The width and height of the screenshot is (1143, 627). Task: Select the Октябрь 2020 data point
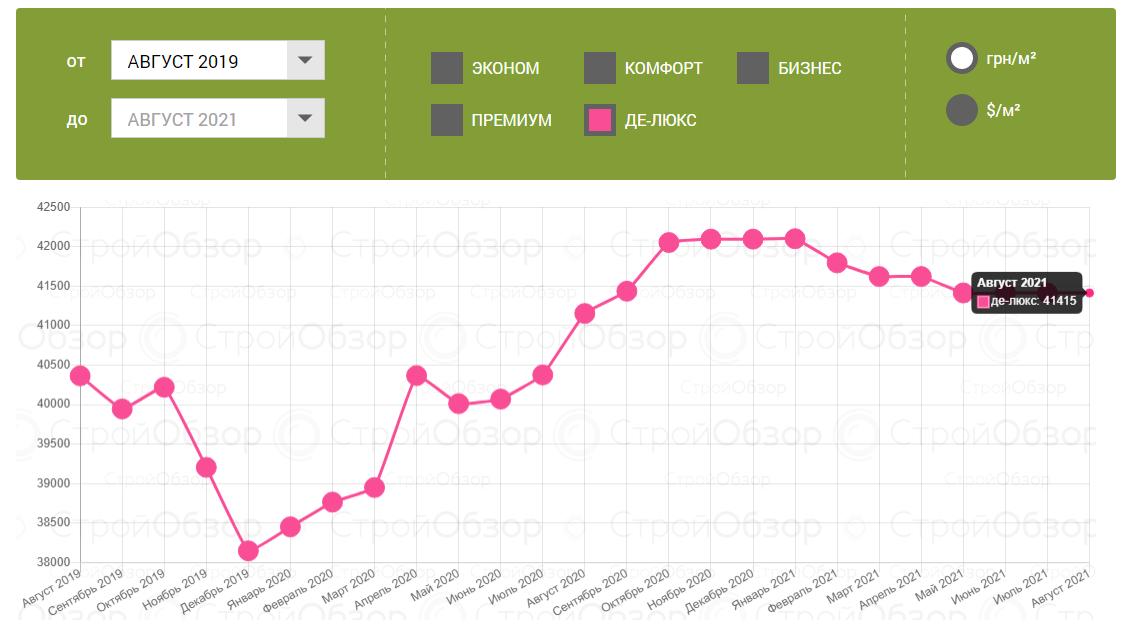(669, 242)
